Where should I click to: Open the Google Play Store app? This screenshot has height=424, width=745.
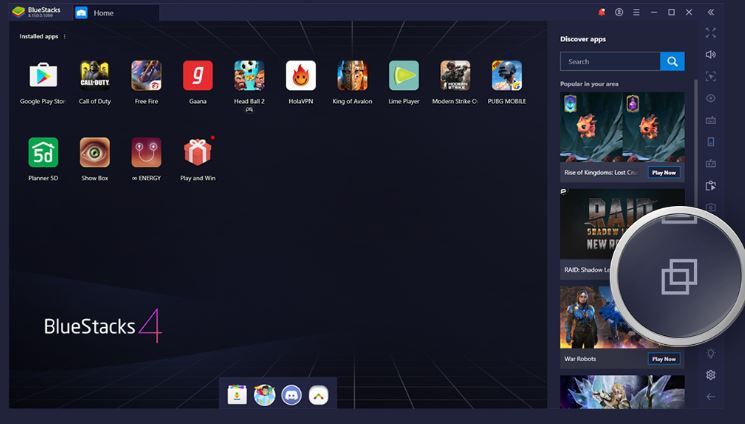point(43,76)
